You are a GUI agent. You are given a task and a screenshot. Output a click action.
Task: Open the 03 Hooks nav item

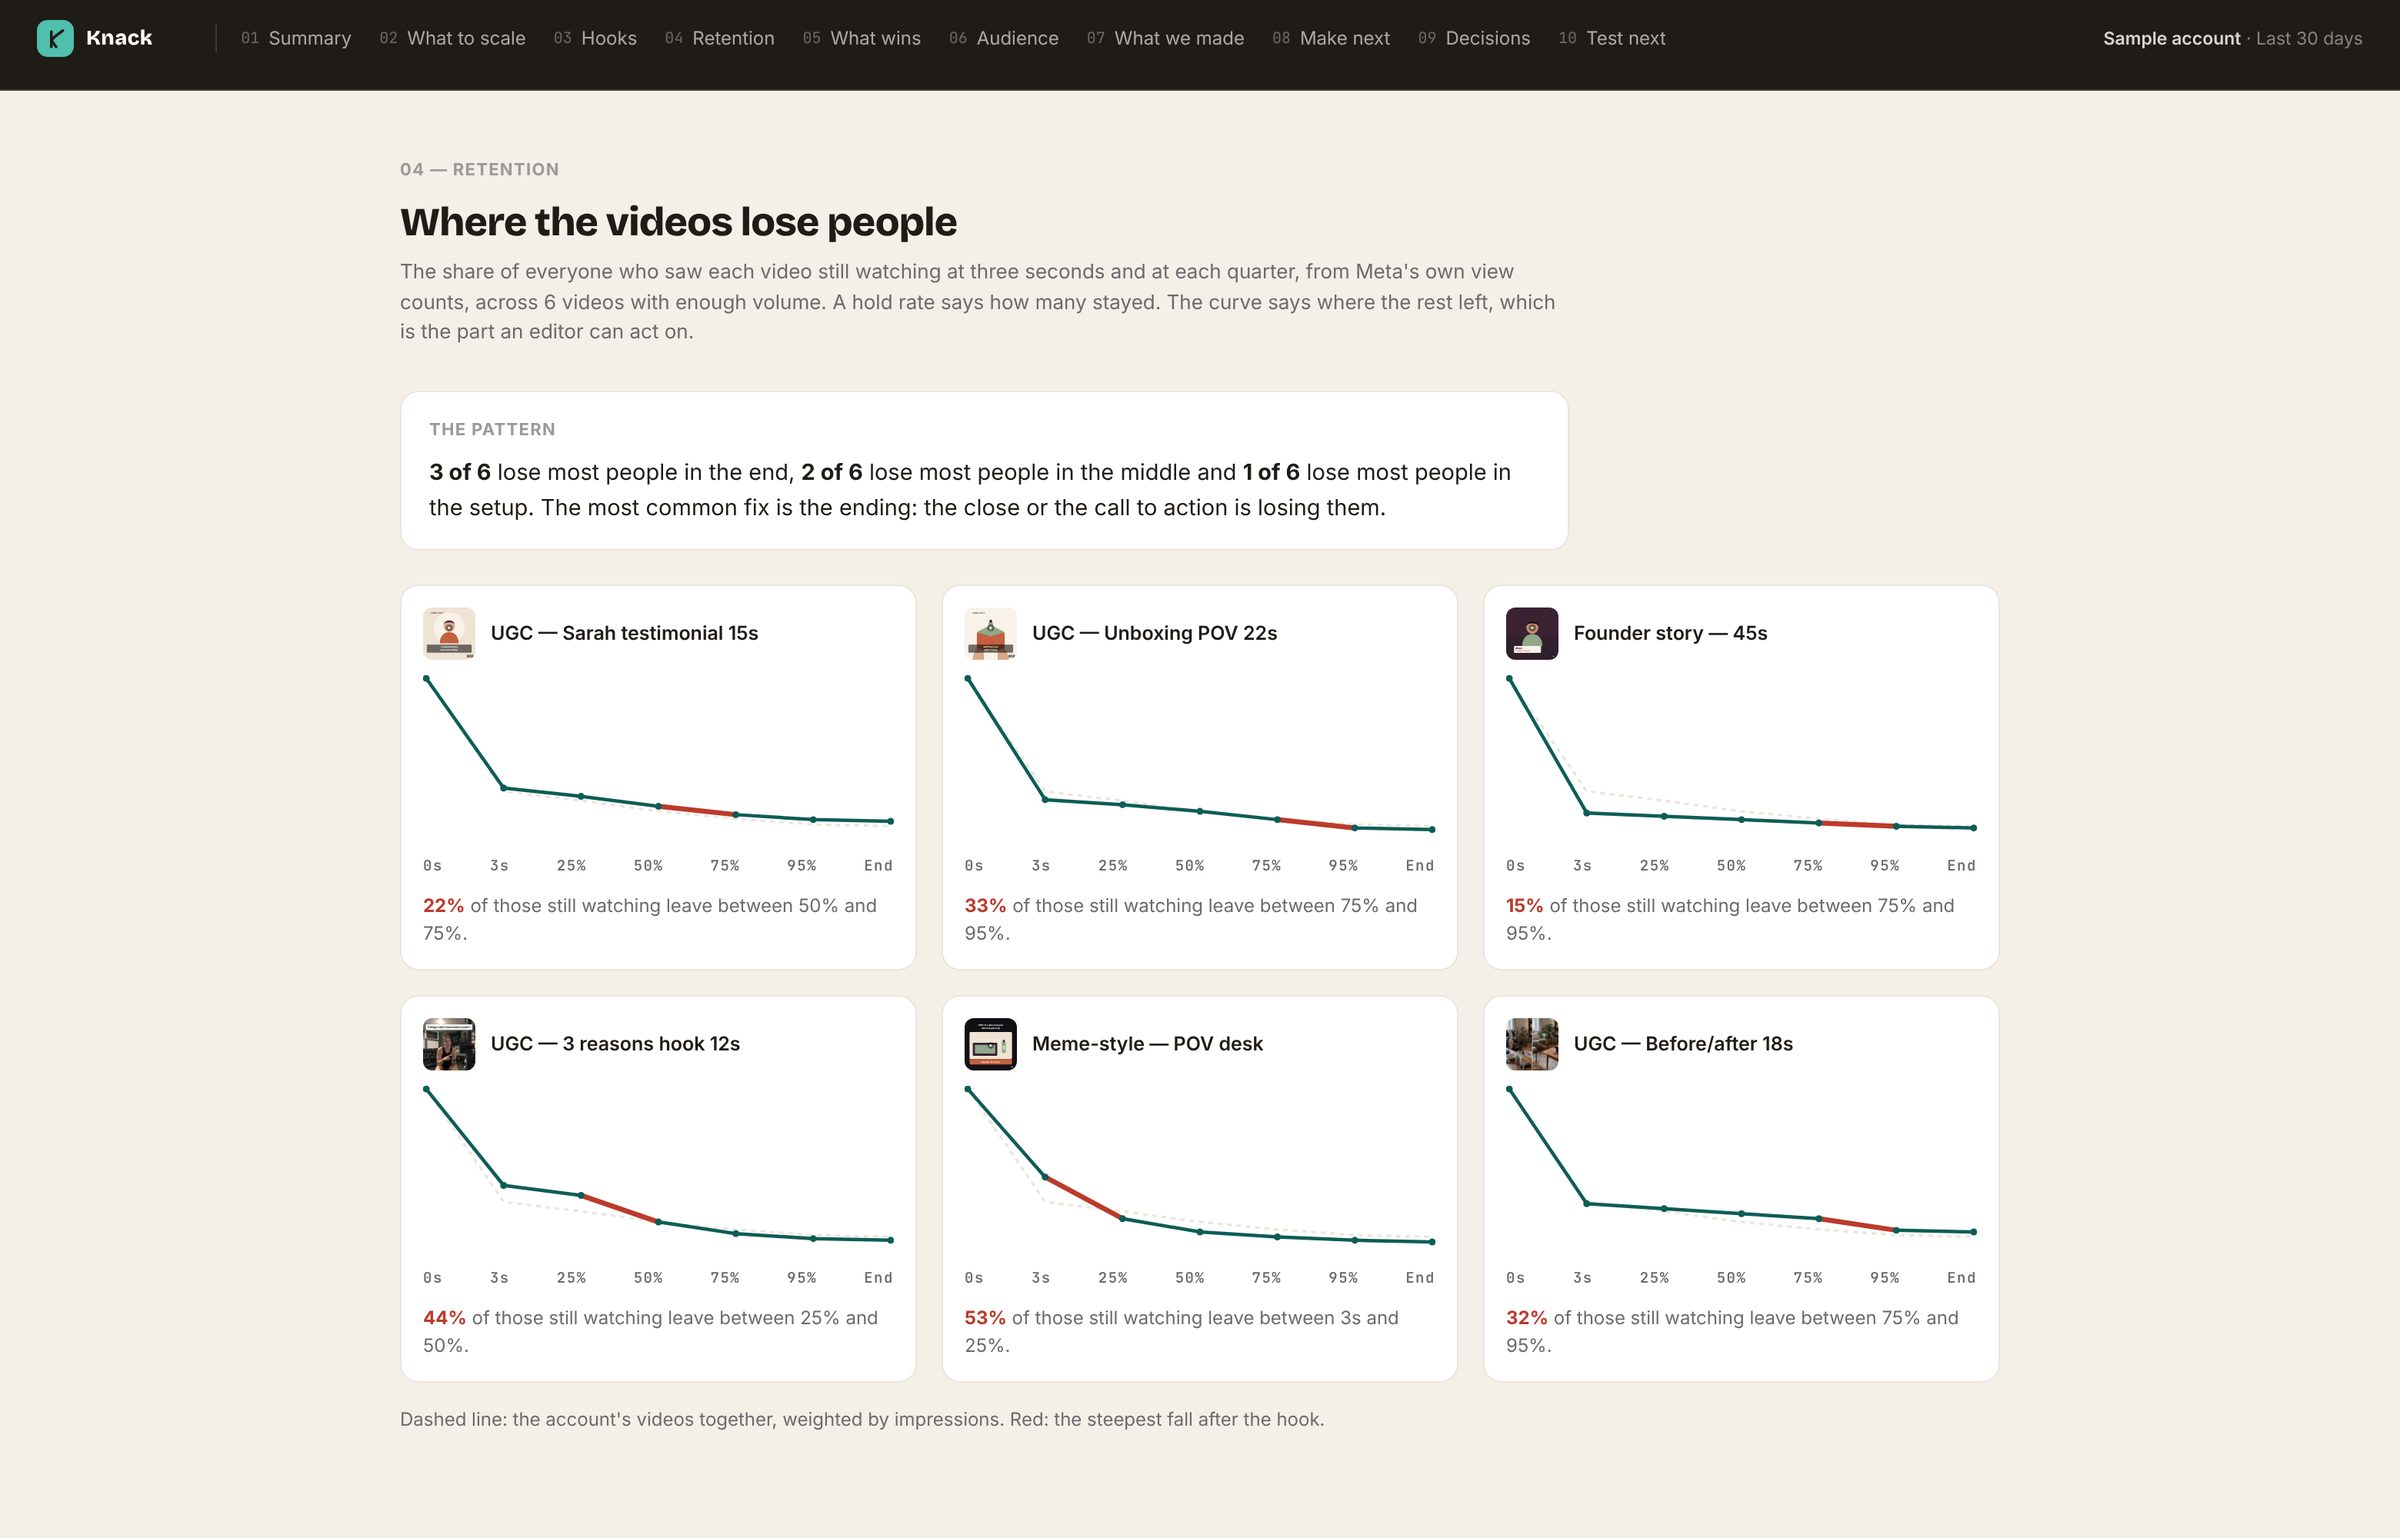click(595, 38)
